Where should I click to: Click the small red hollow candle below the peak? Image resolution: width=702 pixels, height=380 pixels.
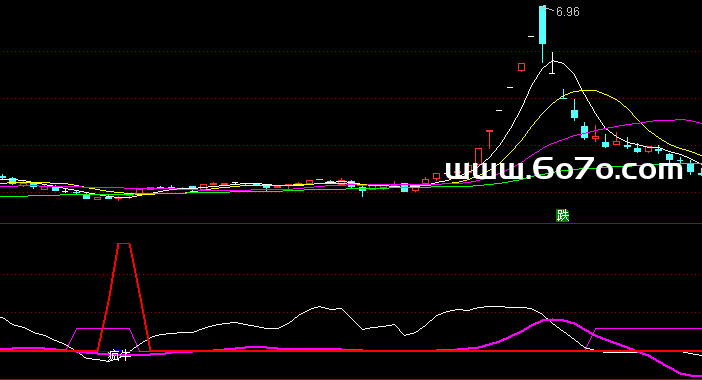tap(522, 67)
